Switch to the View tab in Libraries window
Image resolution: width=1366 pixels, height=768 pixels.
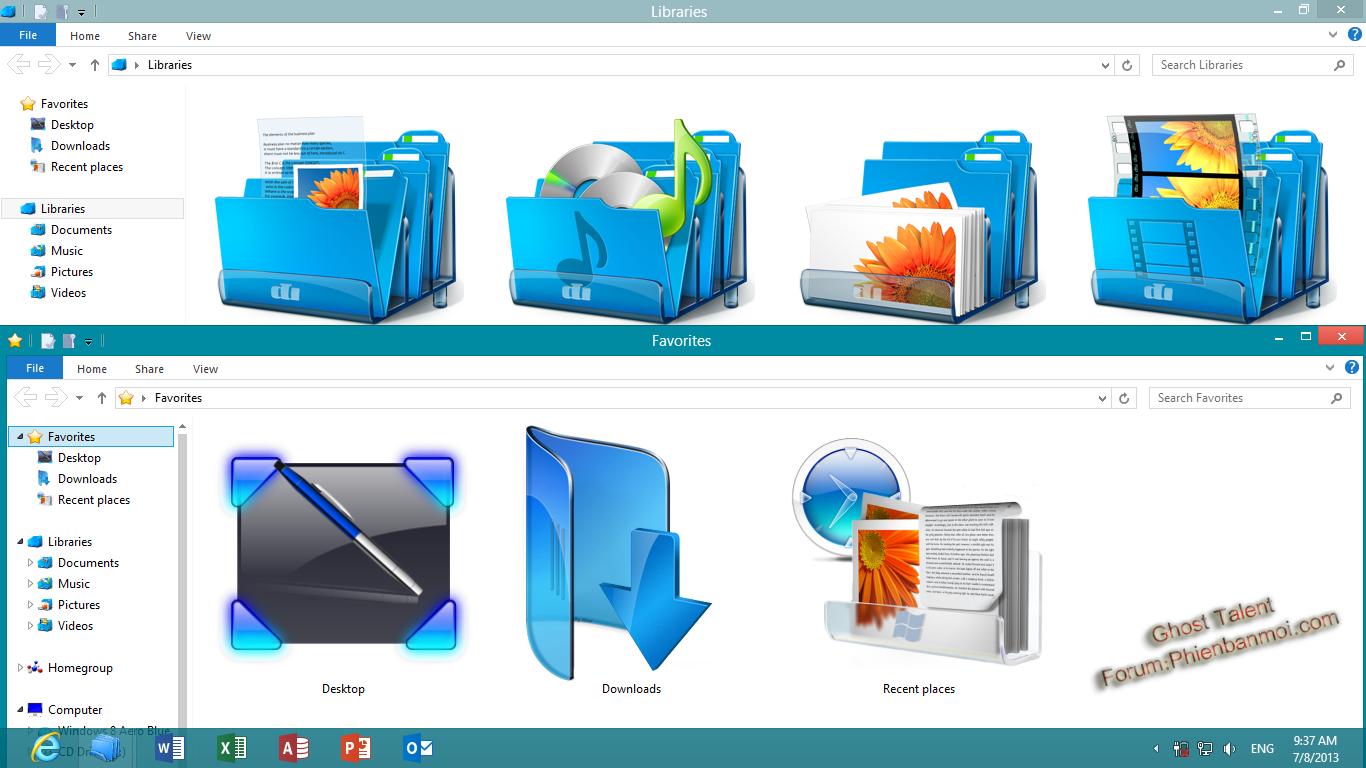[x=198, y=36]
